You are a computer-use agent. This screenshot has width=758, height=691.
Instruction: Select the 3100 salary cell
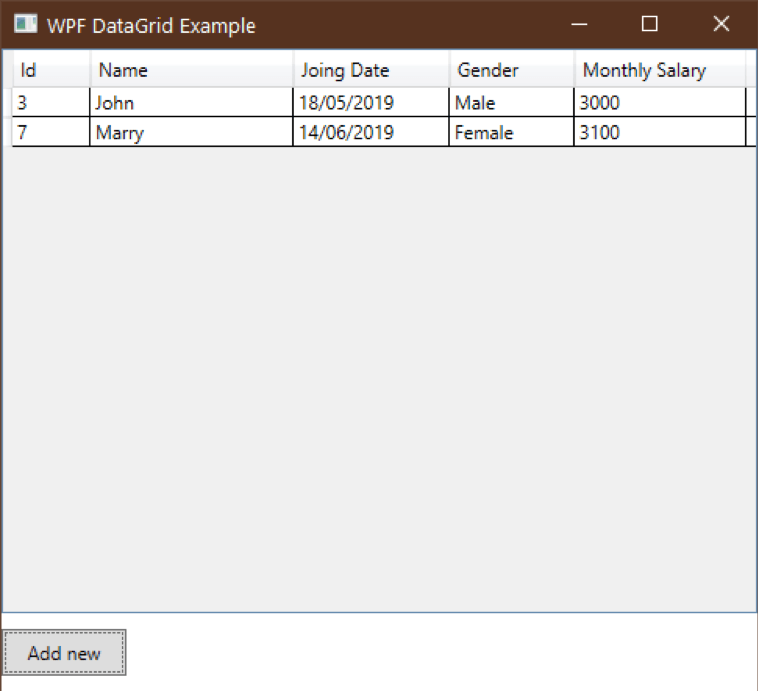[x=660, y=132]
